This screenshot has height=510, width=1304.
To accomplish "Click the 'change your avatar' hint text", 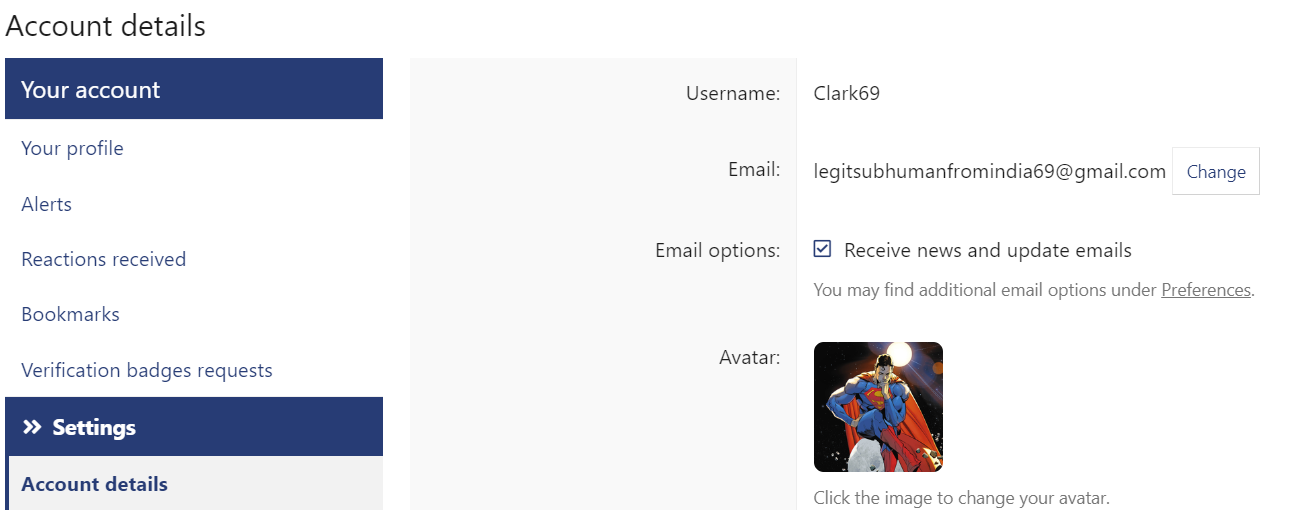I will coord(961,497).
